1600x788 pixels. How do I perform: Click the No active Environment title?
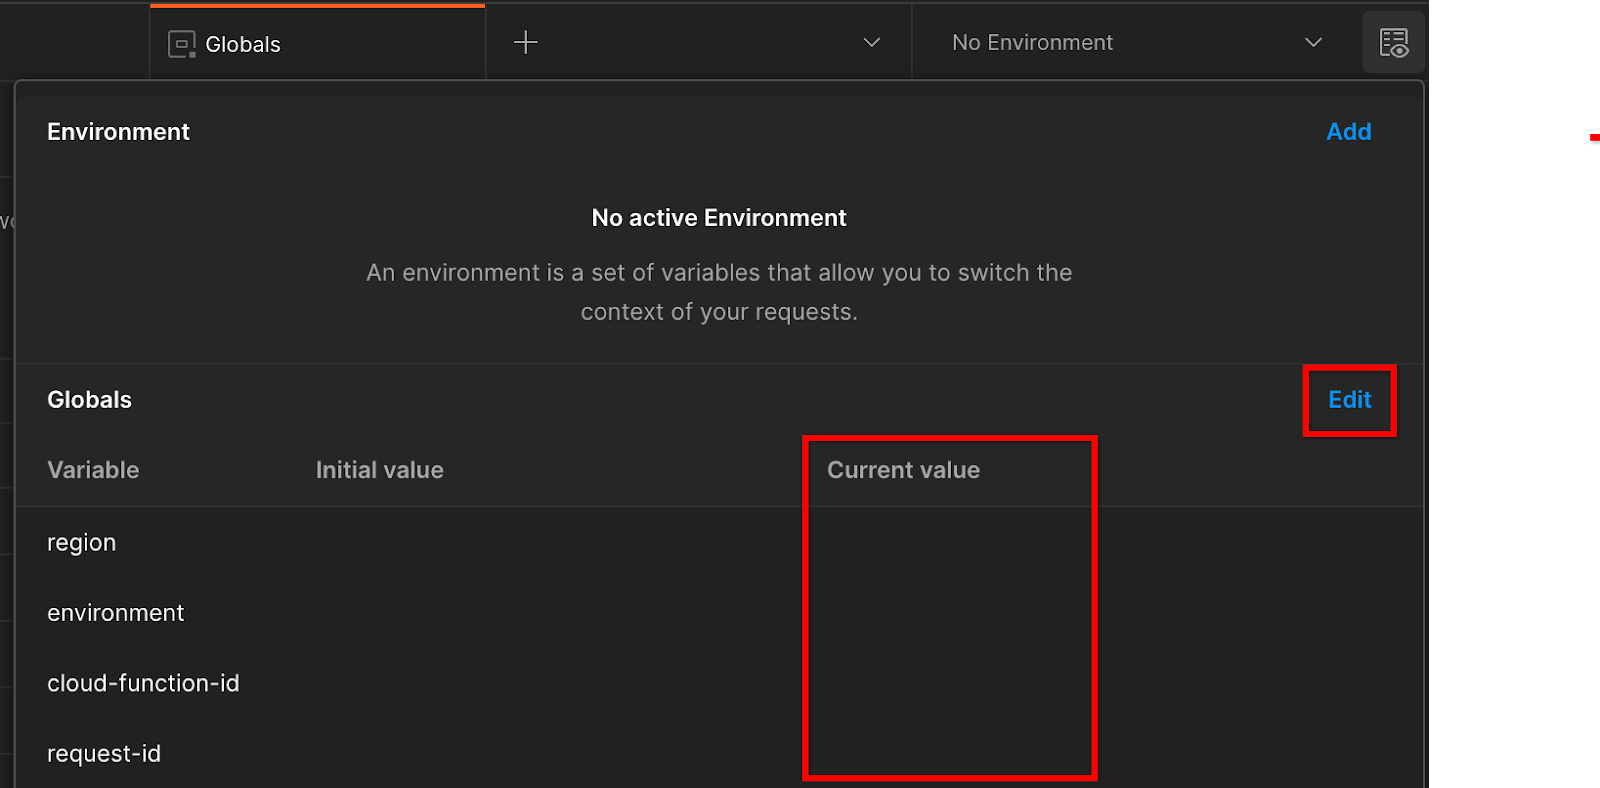[x=718, y=218]
